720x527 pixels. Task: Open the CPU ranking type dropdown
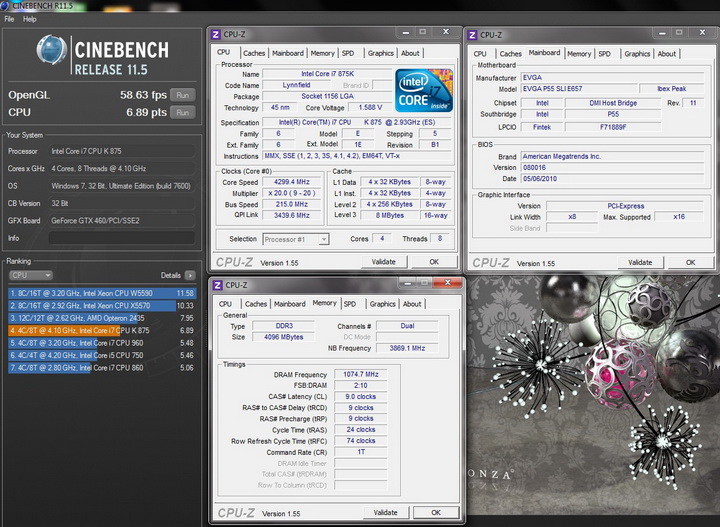pos(30,275)
